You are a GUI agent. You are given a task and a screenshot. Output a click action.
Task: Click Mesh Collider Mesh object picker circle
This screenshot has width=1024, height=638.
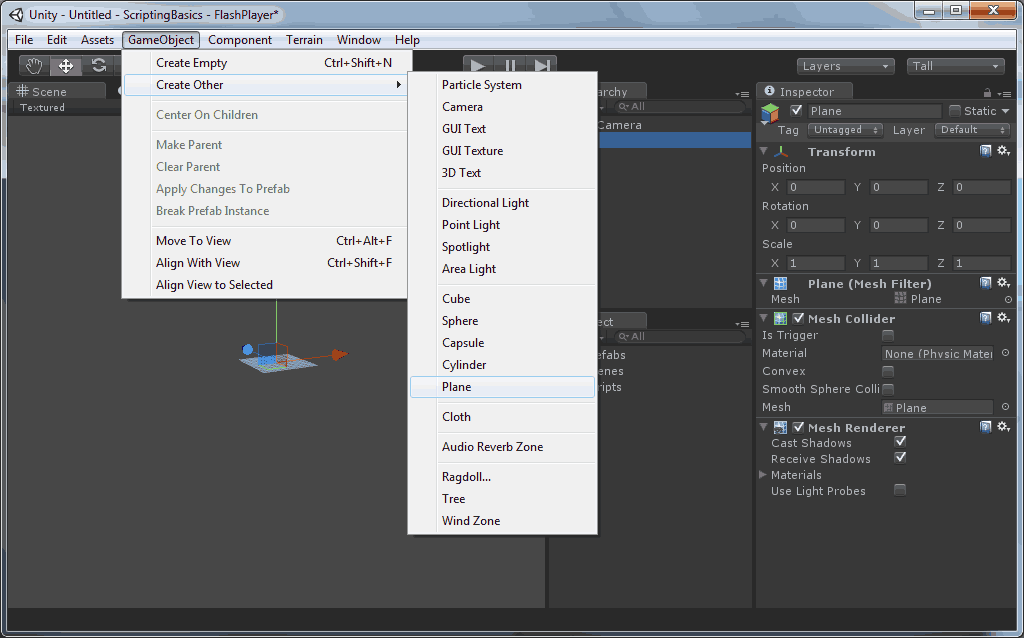(1006, 407)
